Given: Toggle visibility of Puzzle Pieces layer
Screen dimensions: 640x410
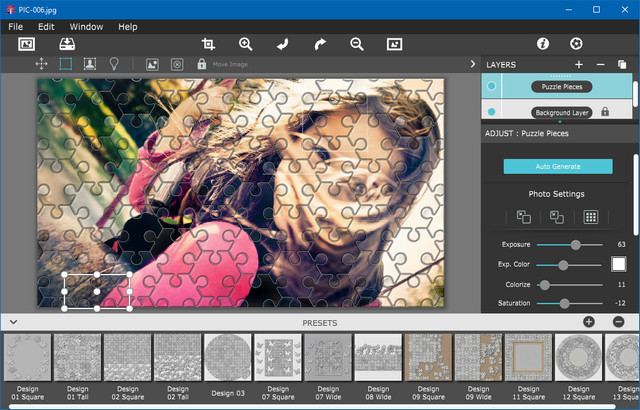Looking at the screenshot, I should pos(491,87).
